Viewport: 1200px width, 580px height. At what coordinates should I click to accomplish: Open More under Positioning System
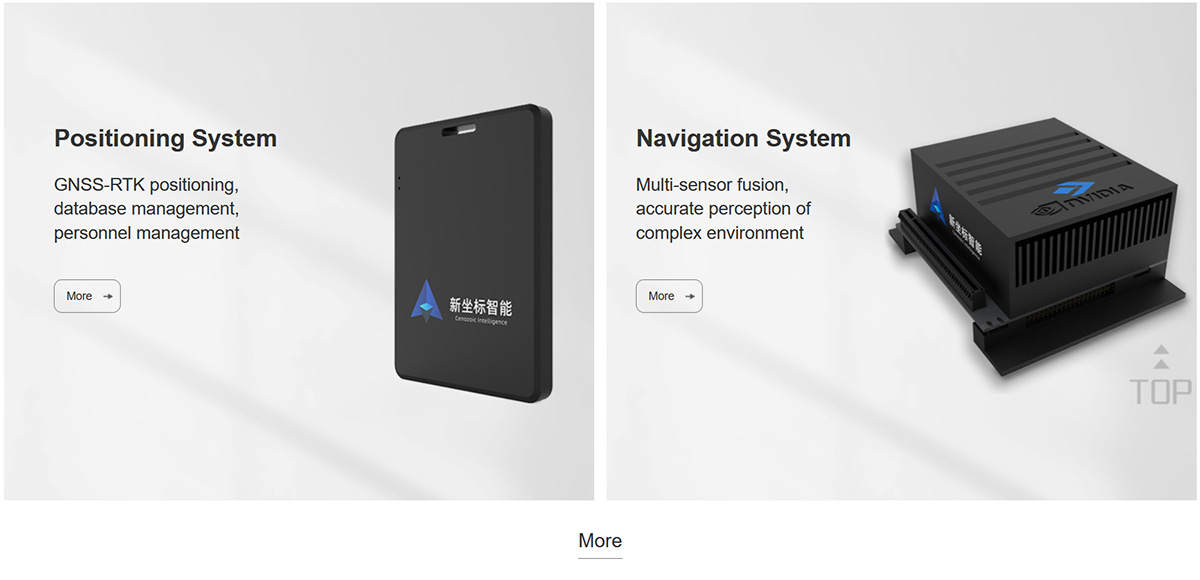87,296
